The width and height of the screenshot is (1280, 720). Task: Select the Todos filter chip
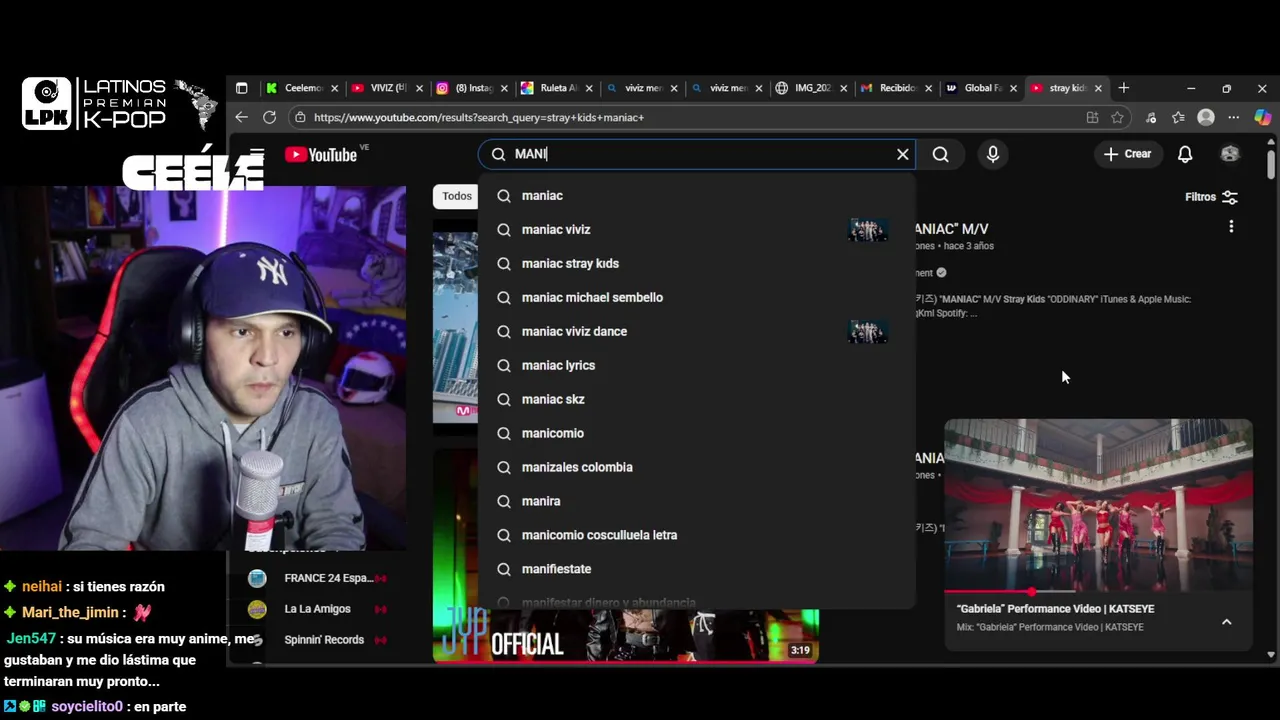tap(457, 196)
